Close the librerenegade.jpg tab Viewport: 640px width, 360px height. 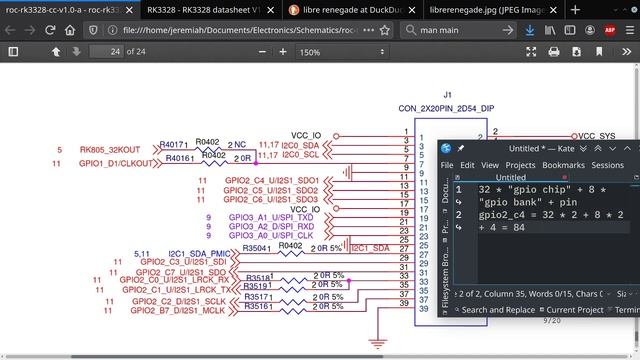click(x=553, y=10)
